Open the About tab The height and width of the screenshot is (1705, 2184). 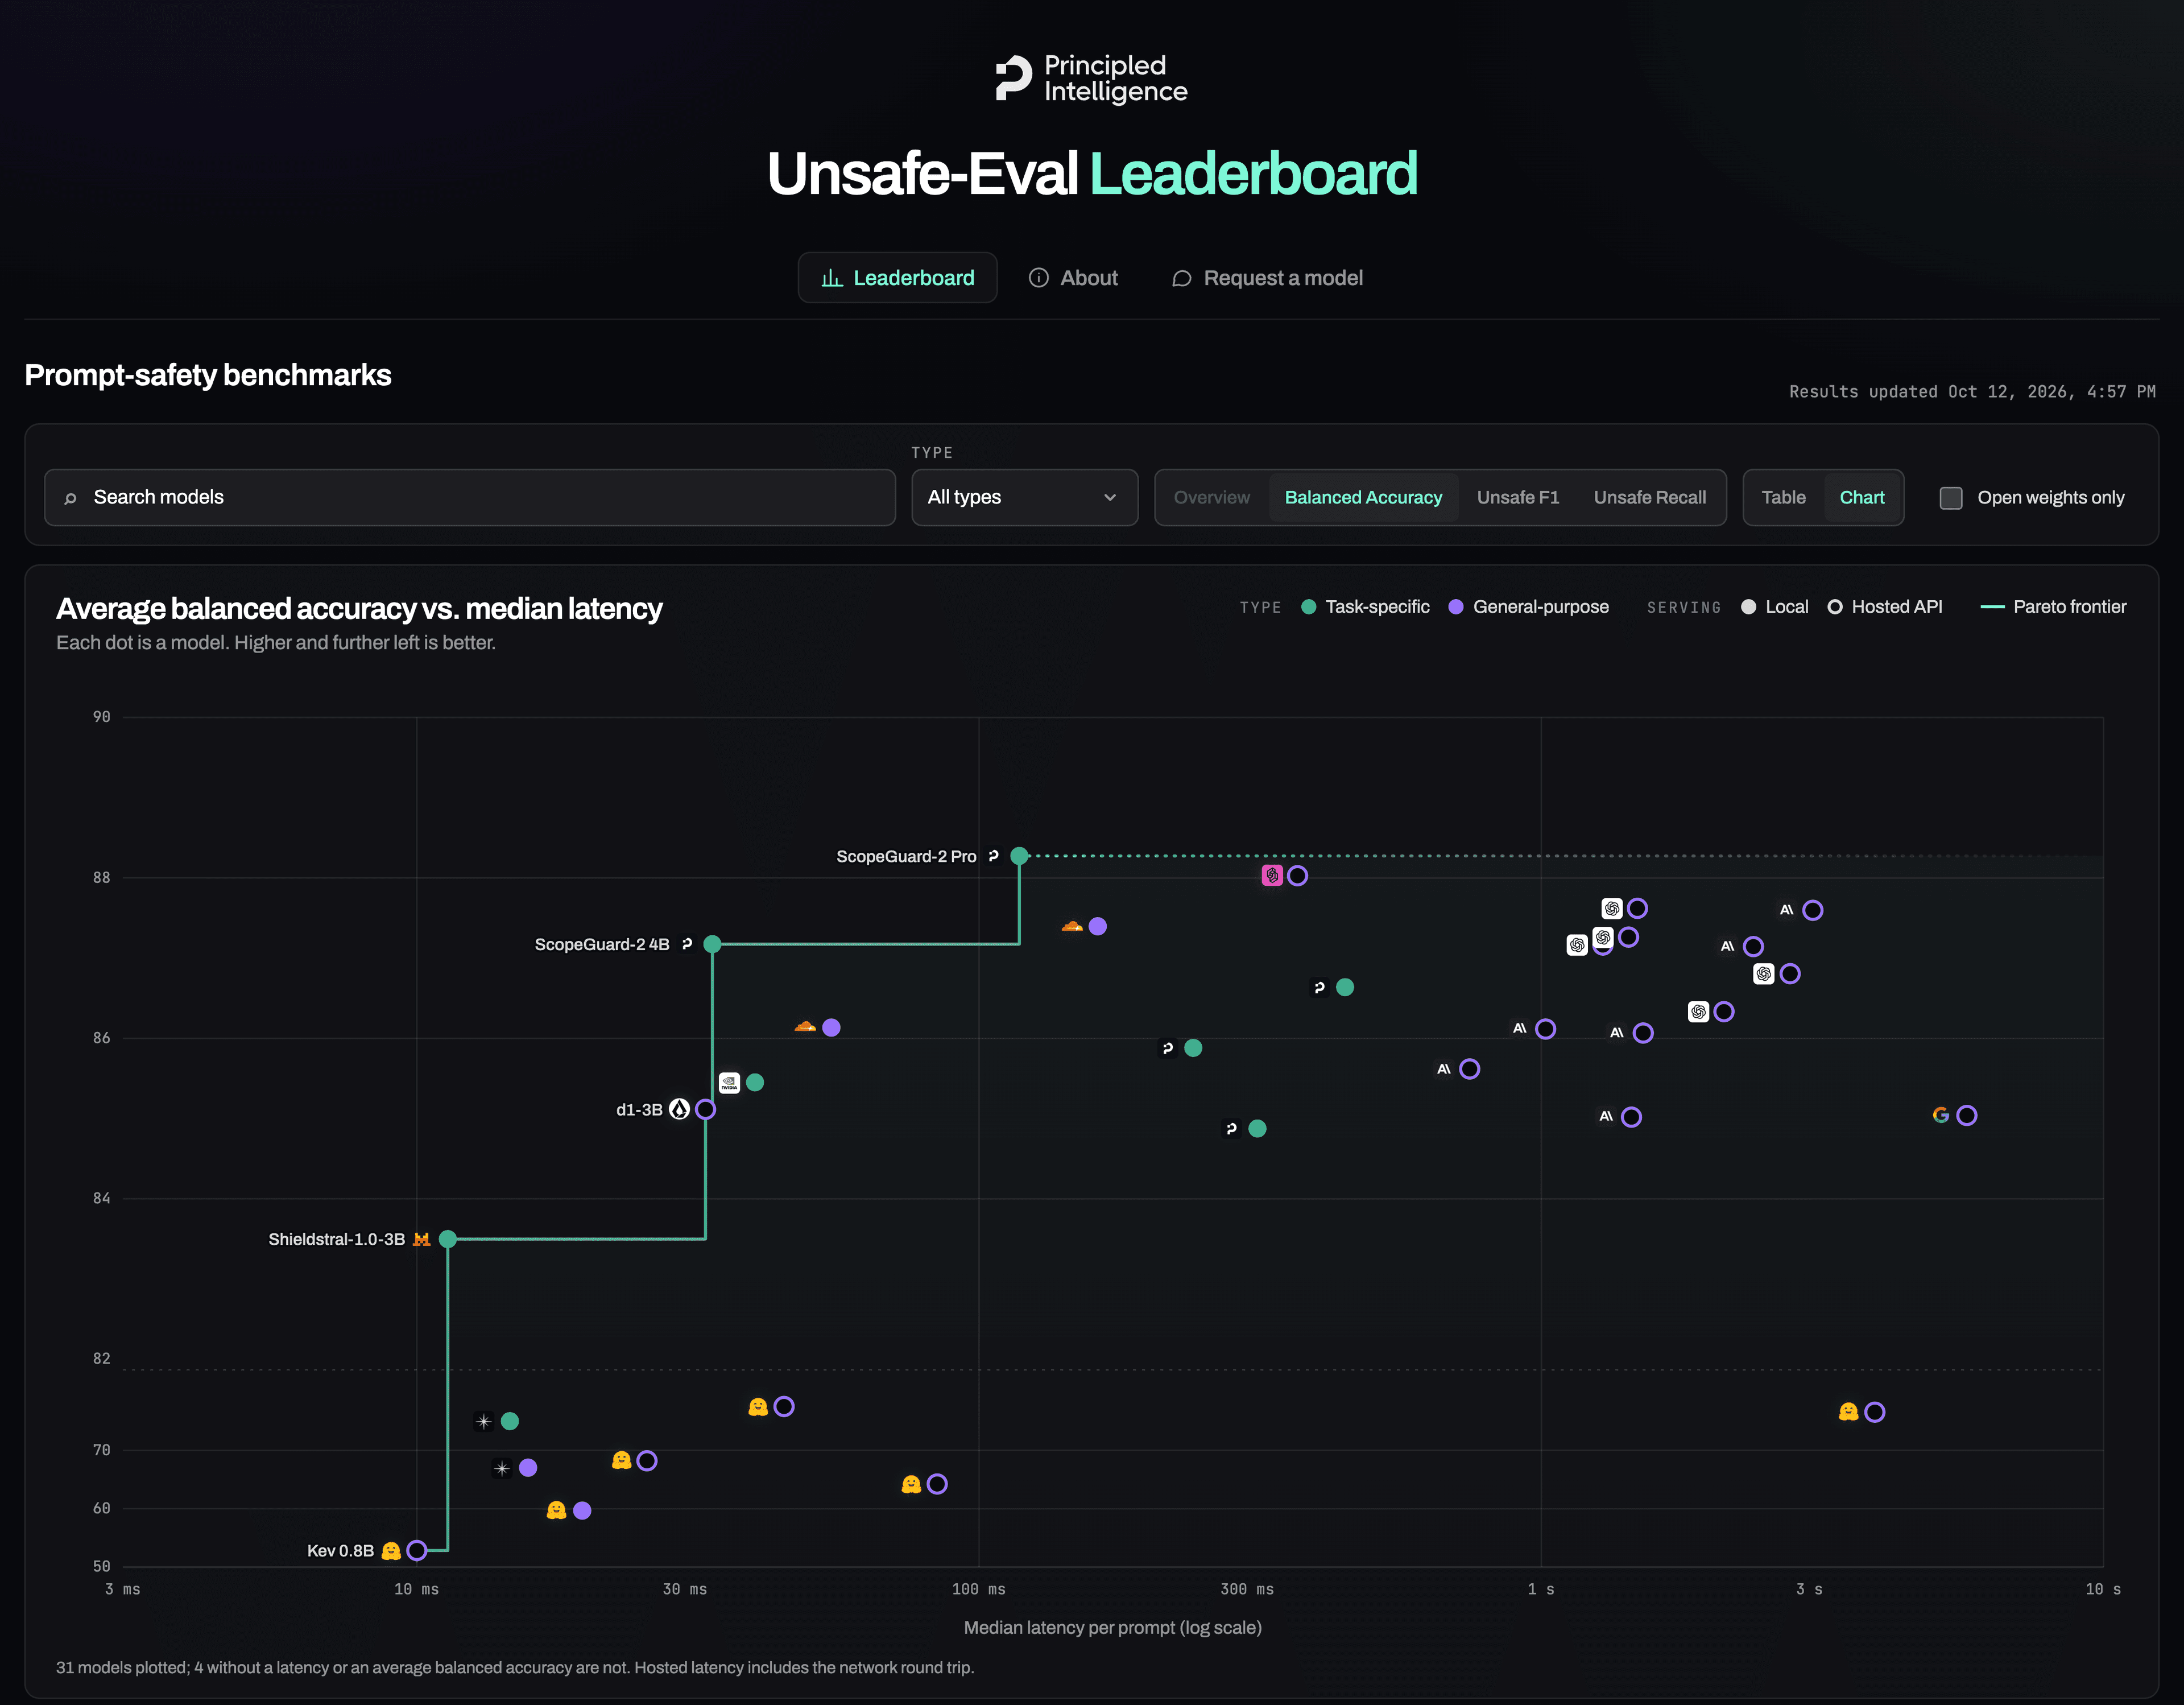click(x=1073, y=278)
